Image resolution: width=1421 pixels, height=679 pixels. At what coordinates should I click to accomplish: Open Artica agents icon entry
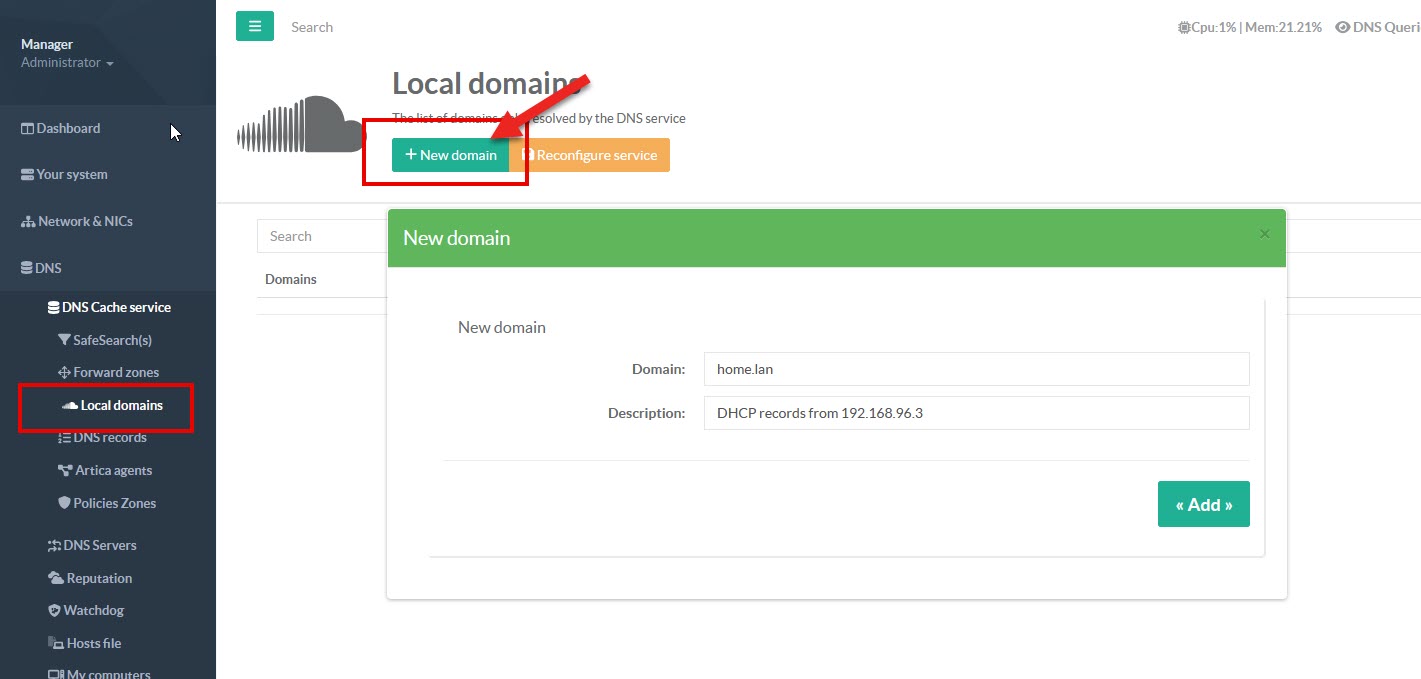click(x=65, y=470)
